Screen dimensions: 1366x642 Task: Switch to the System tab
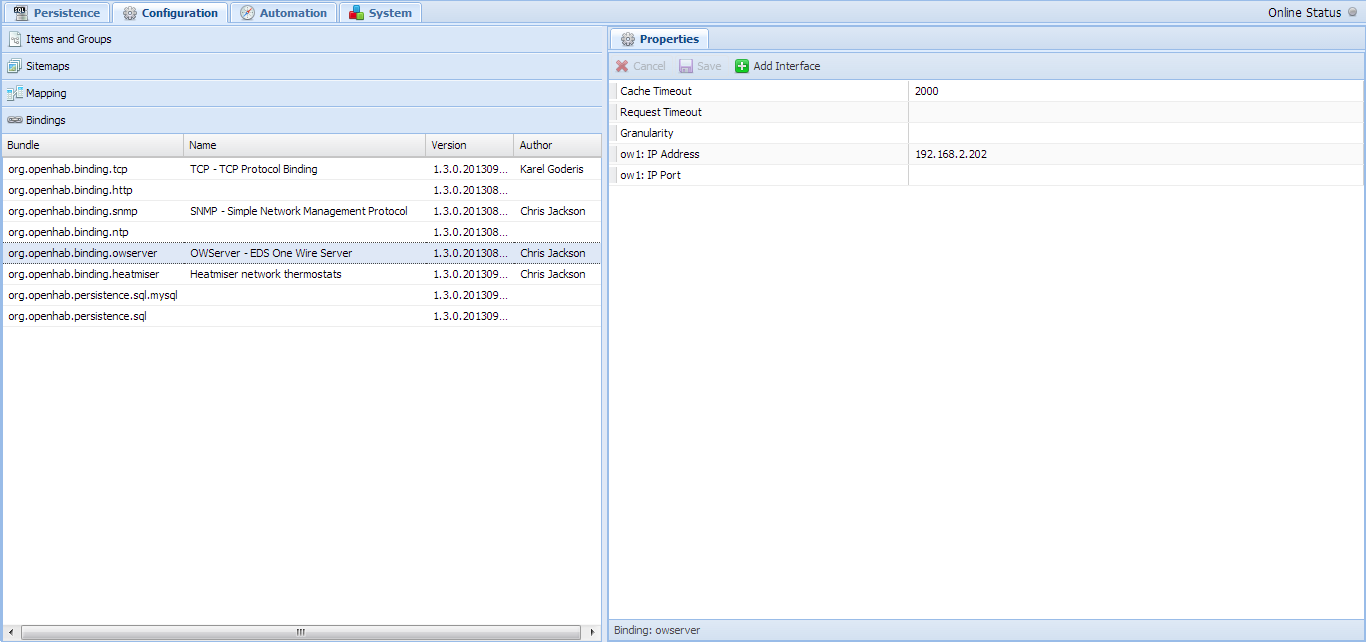point(380,13)
